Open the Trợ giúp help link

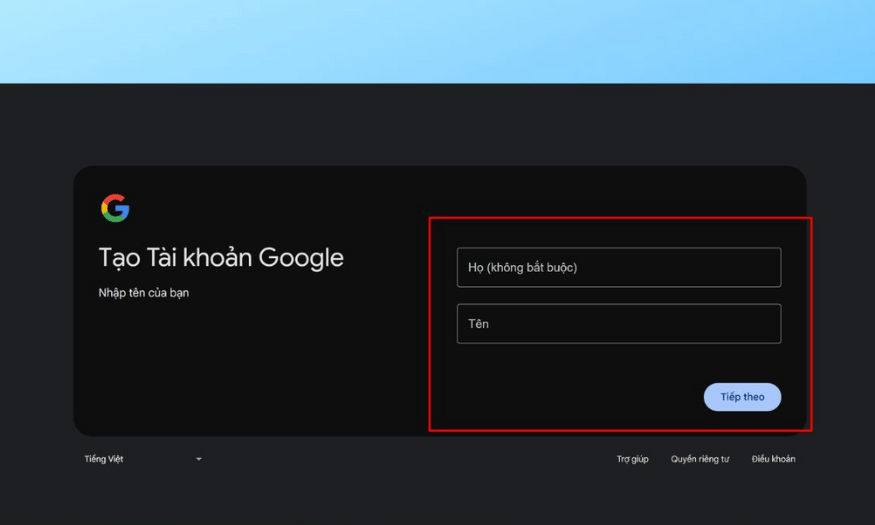point(632,459)
